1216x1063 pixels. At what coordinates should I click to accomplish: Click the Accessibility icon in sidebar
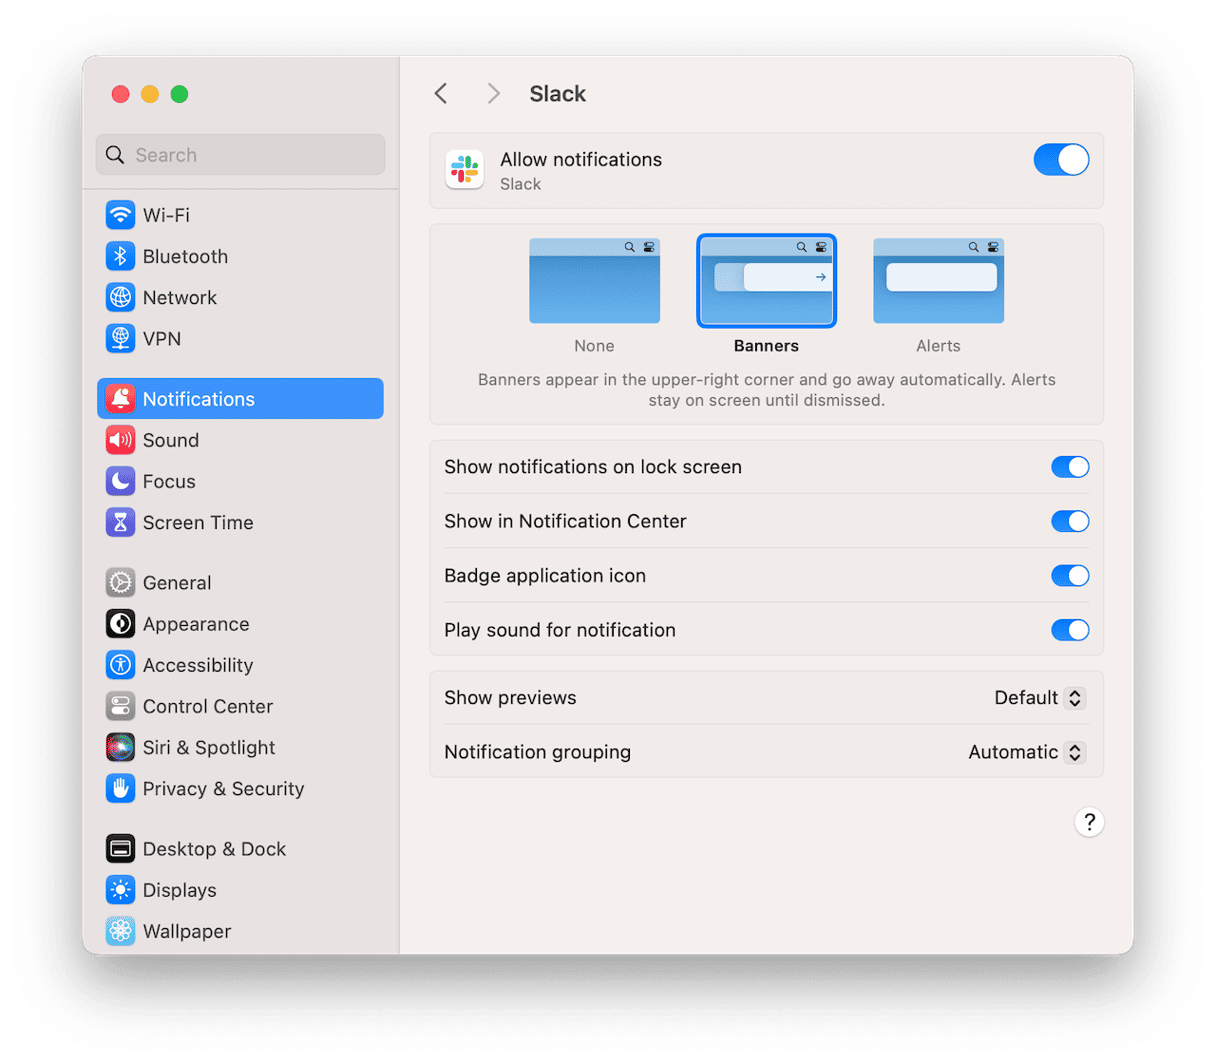click(120, 664)
